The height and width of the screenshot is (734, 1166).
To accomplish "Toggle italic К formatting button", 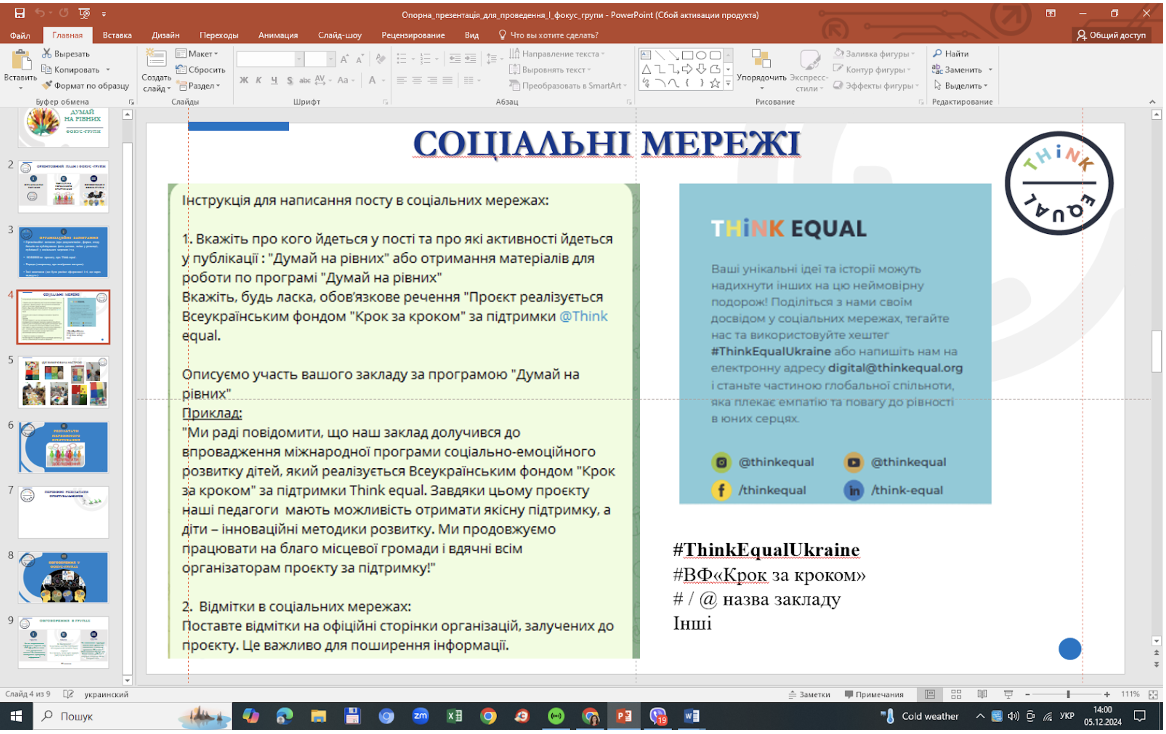I will coord(259,80).
